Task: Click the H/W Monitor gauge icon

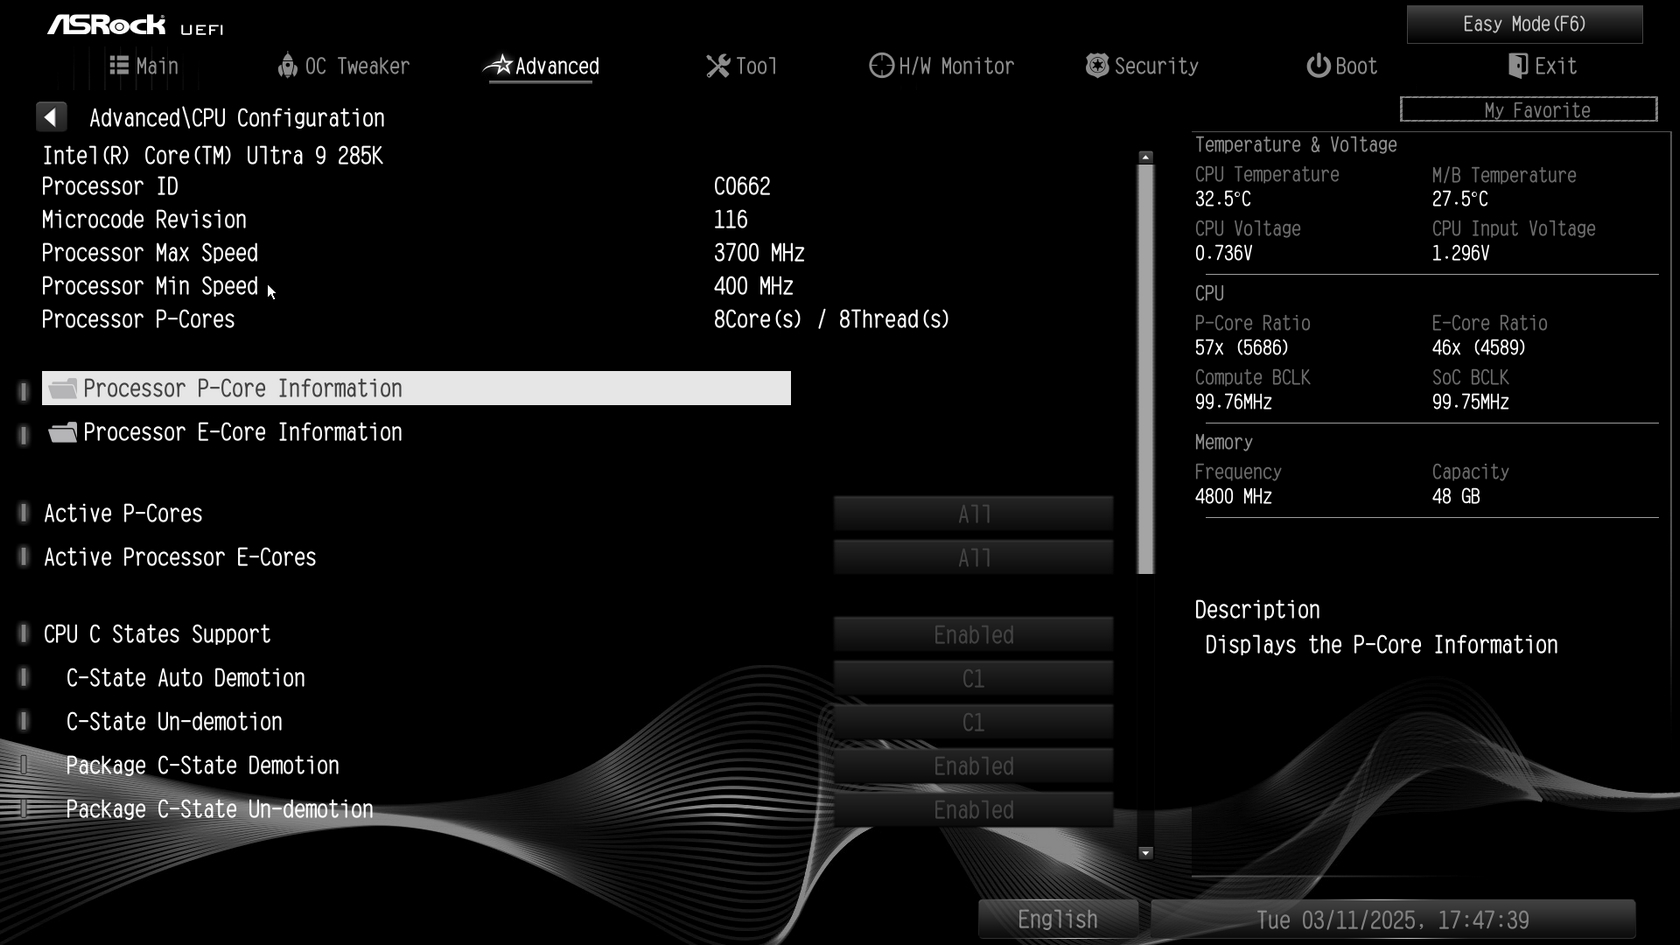Action: coord(881,65)
